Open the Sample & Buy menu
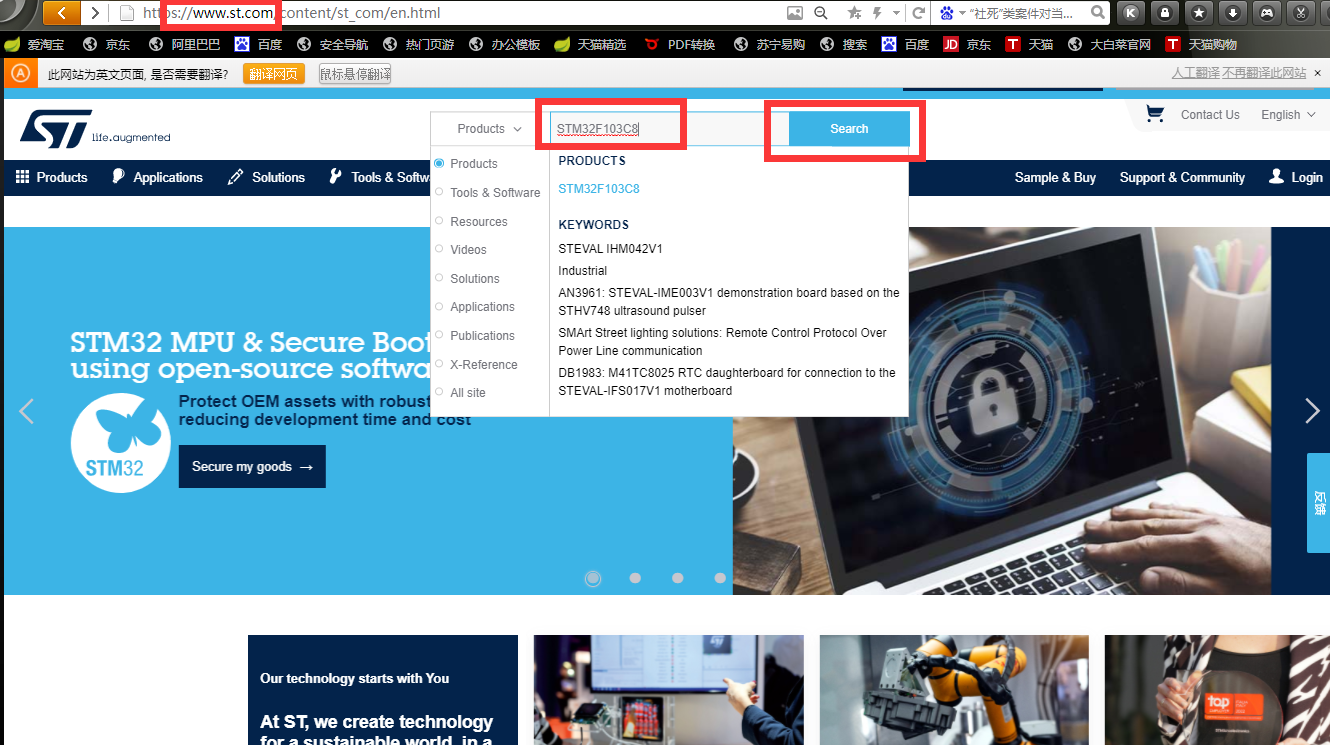Screen dimensions: 1330x745 (1055, 177)
